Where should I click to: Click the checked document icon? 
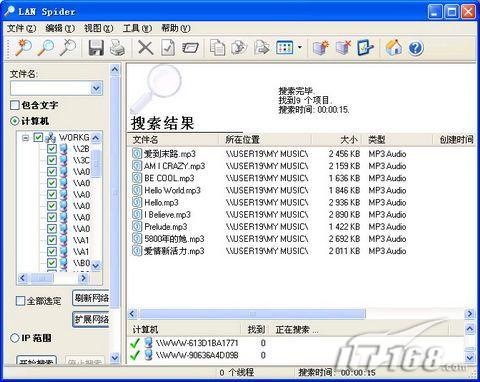(x=168, y=48)
